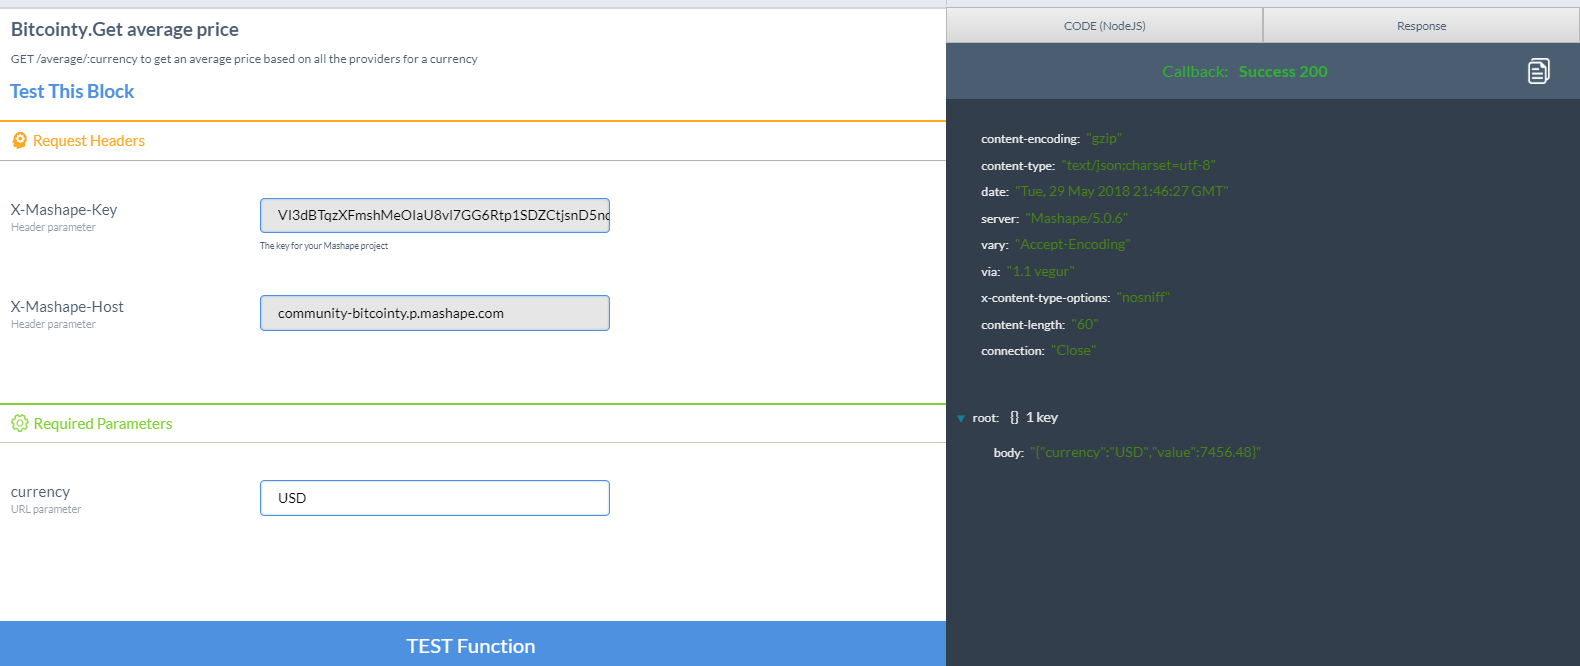The image size is (1580, 666).
Task: Click the date header value
Action: point(1122,191)
